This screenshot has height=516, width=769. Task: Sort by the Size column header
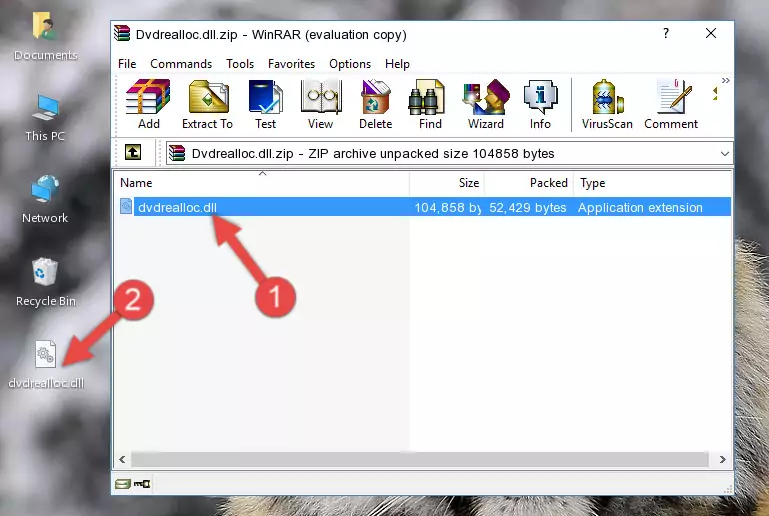pyautogui.click(x=447, y=183)
